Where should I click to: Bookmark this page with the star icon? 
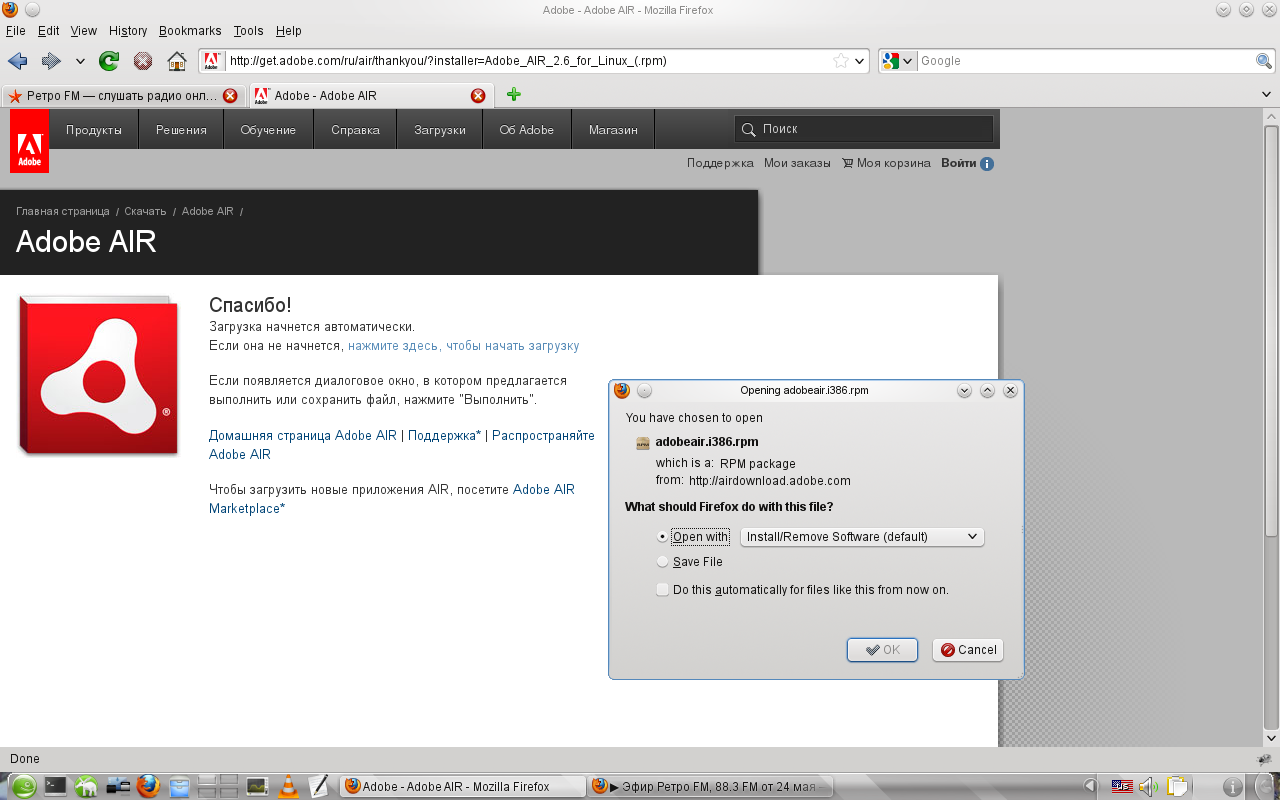pyautogui.click(x=841, y=61)
